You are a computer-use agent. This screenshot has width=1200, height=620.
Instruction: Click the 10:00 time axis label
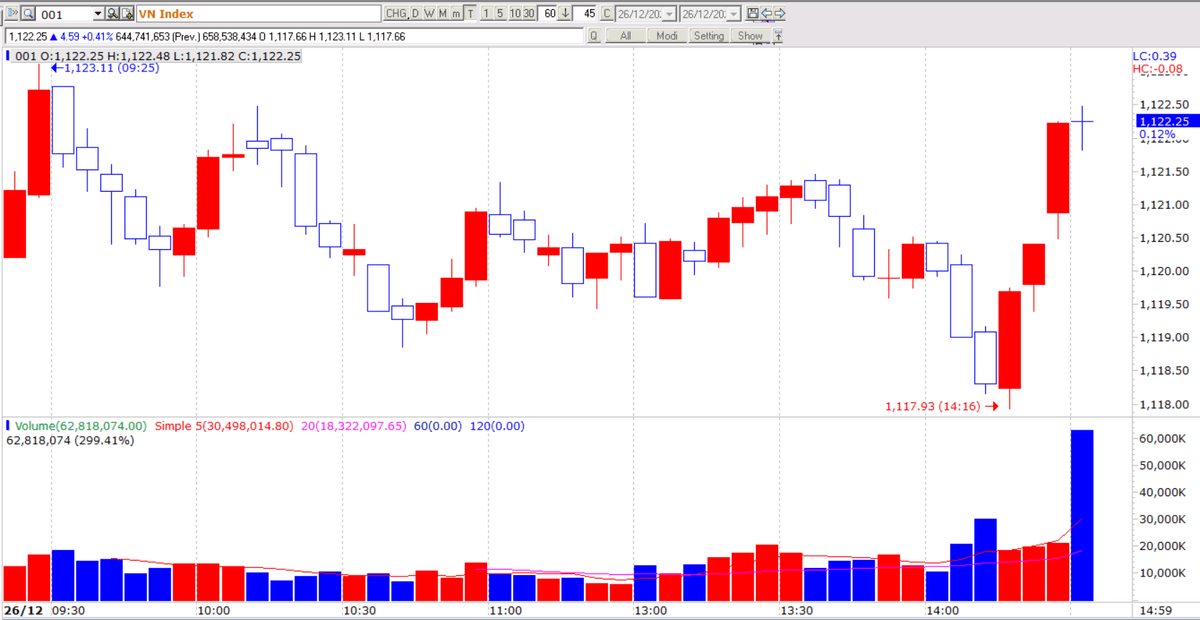(215, 610)
